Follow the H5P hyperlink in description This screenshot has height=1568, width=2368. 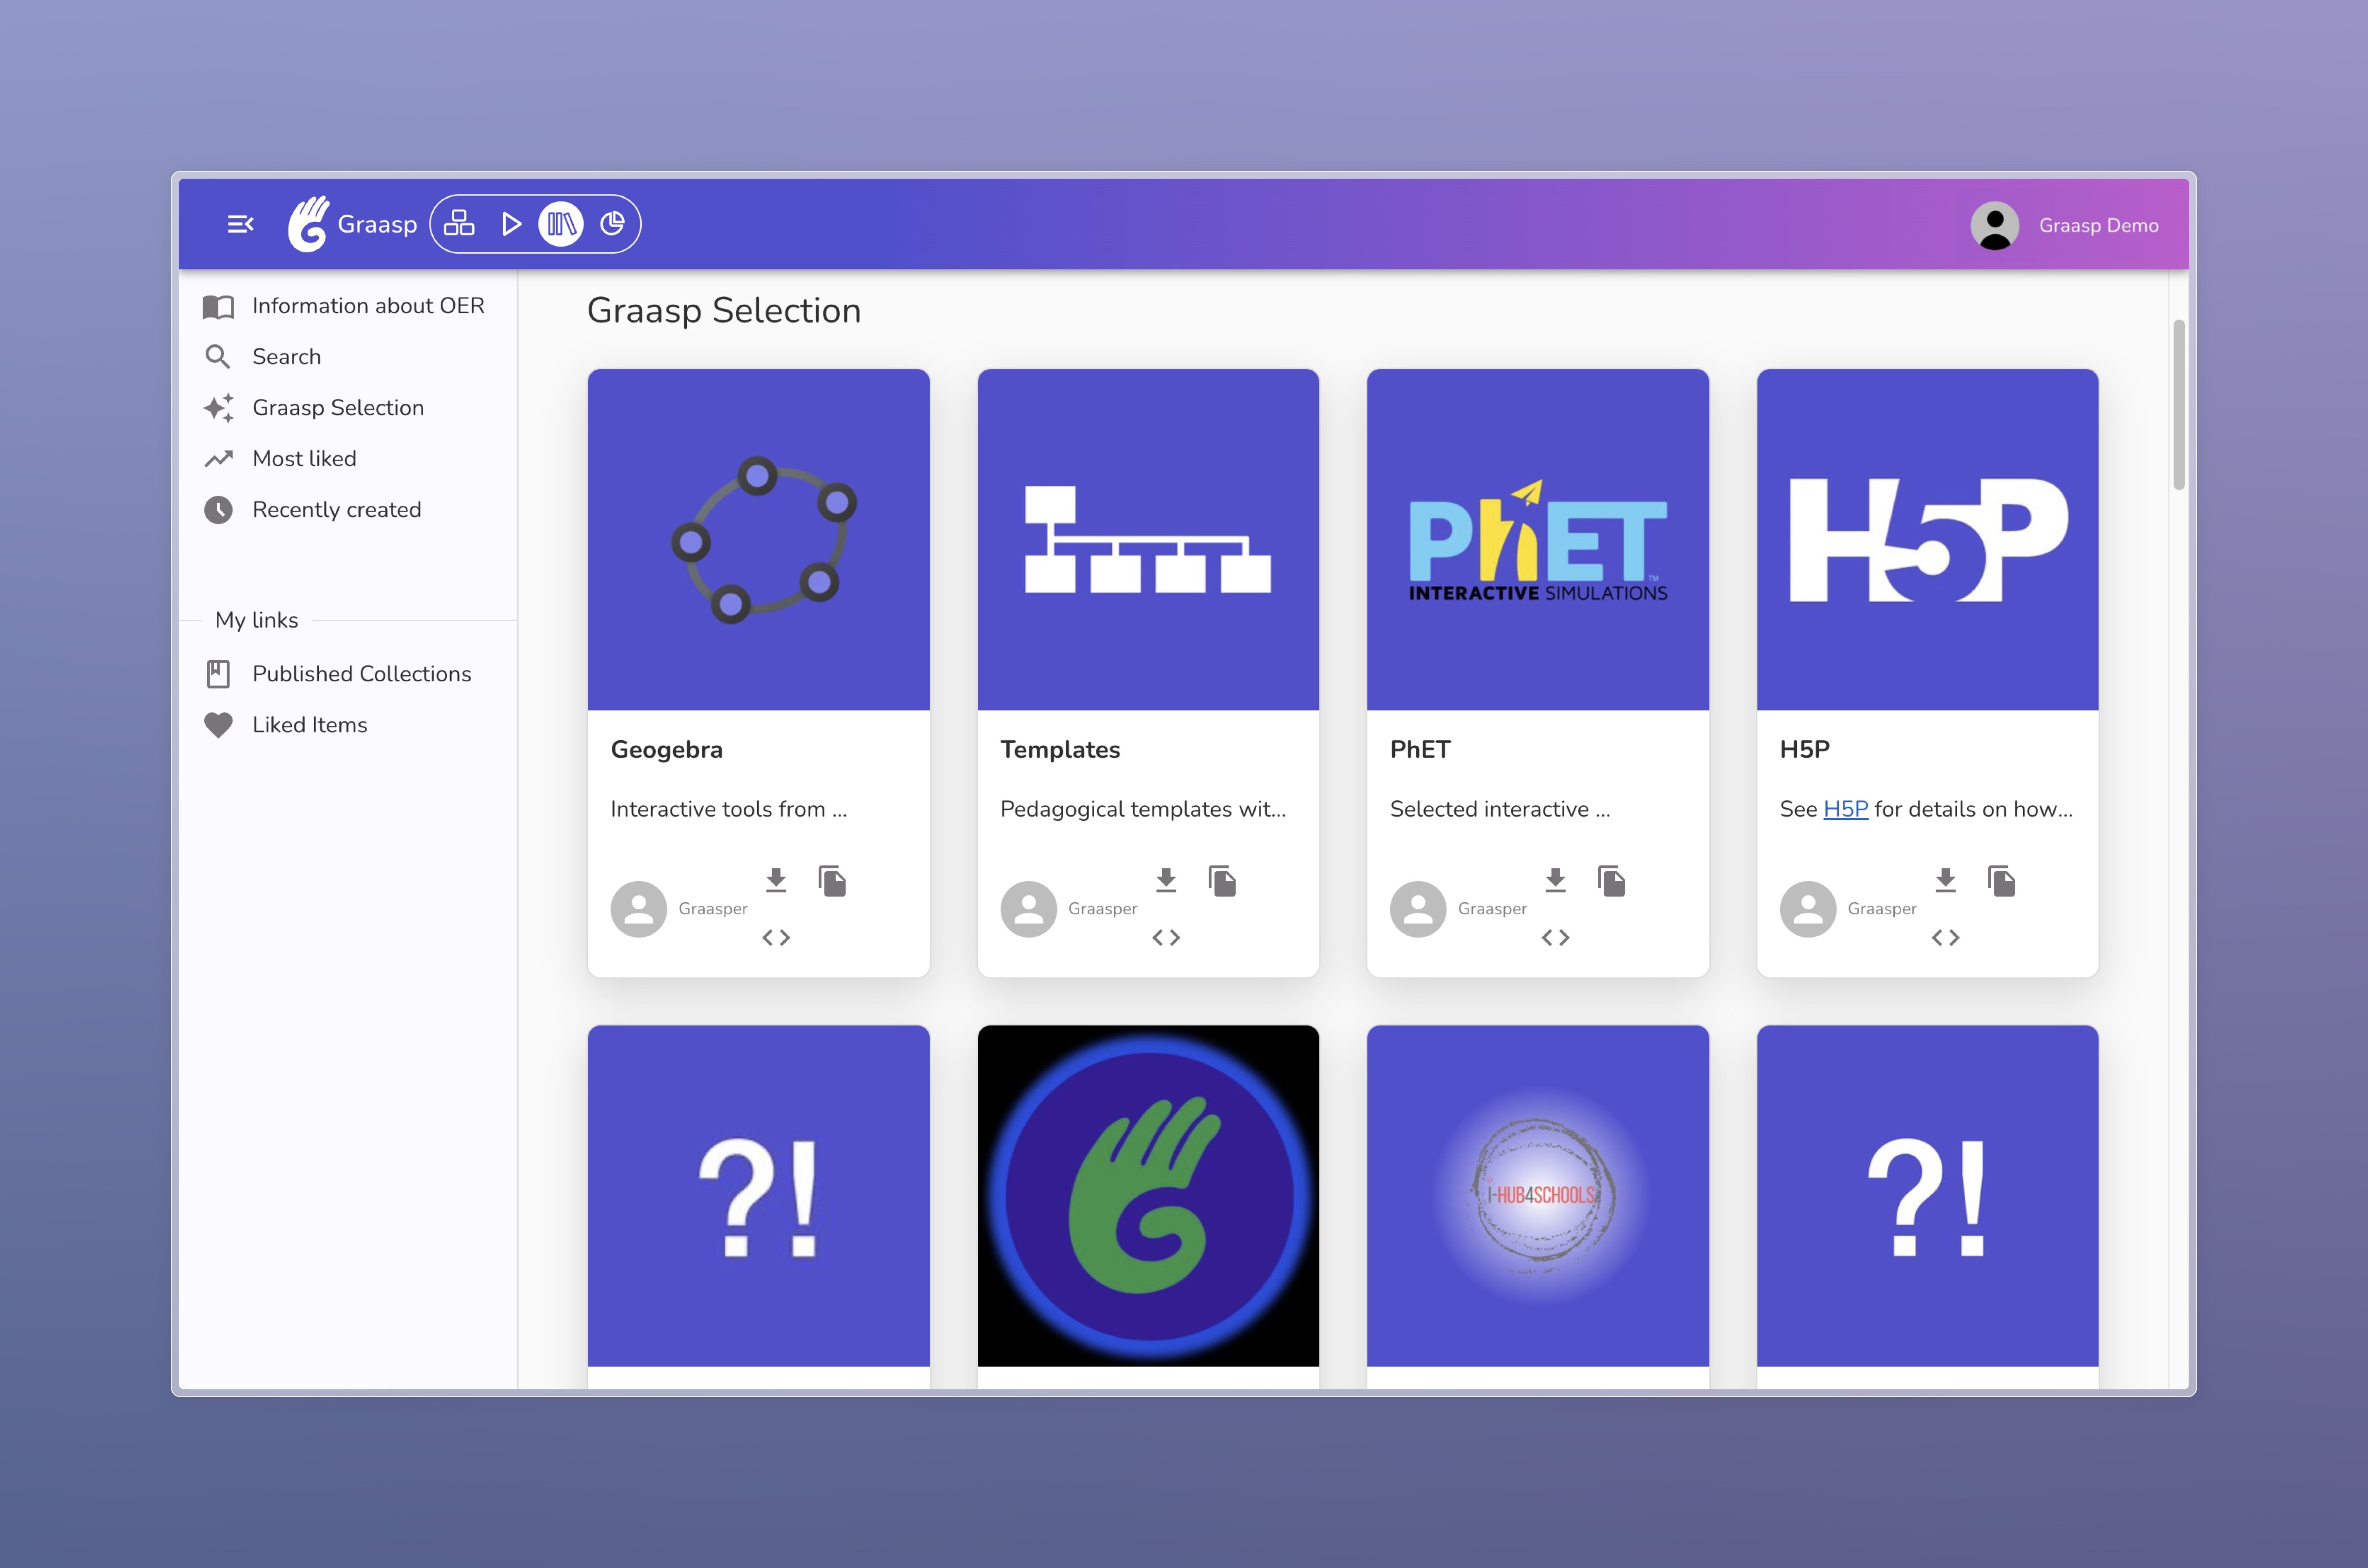1845,809
